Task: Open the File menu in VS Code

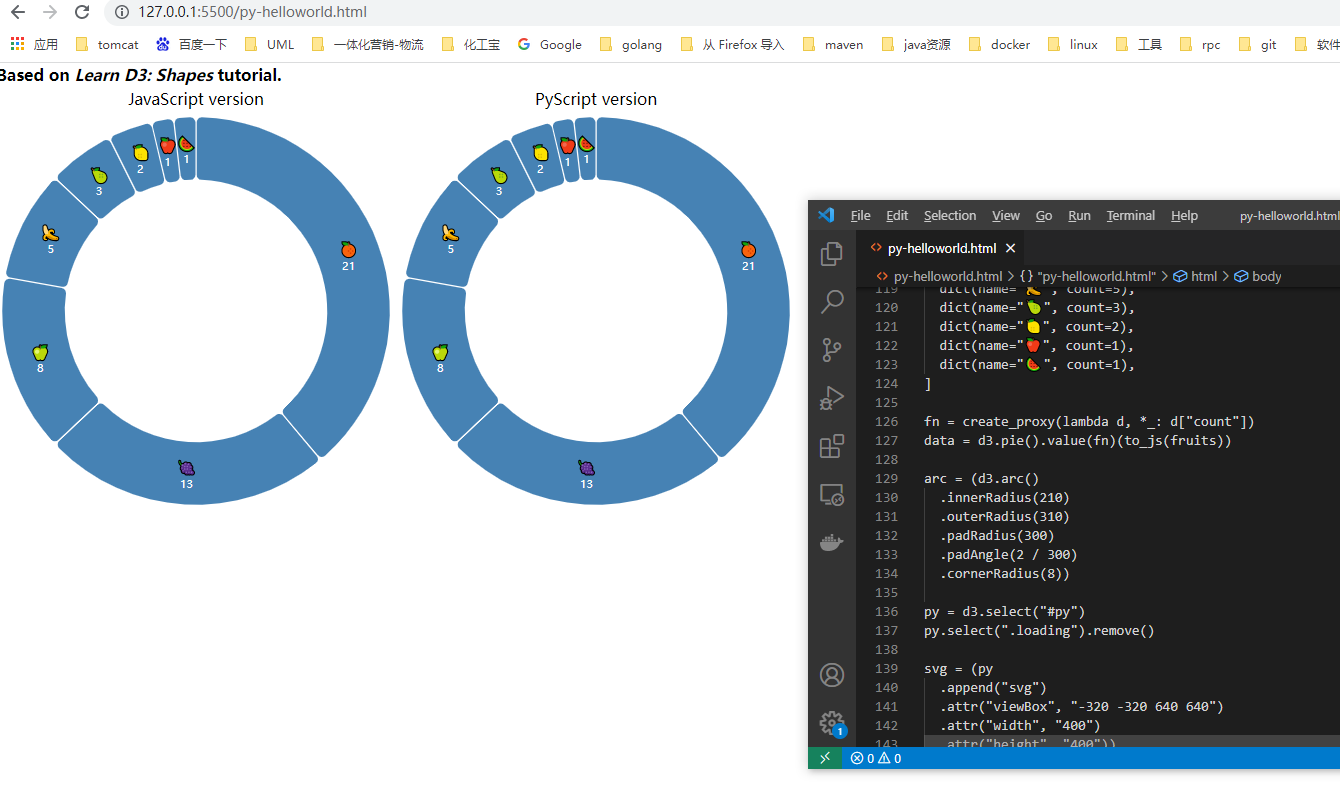Action: click(860, 215)
